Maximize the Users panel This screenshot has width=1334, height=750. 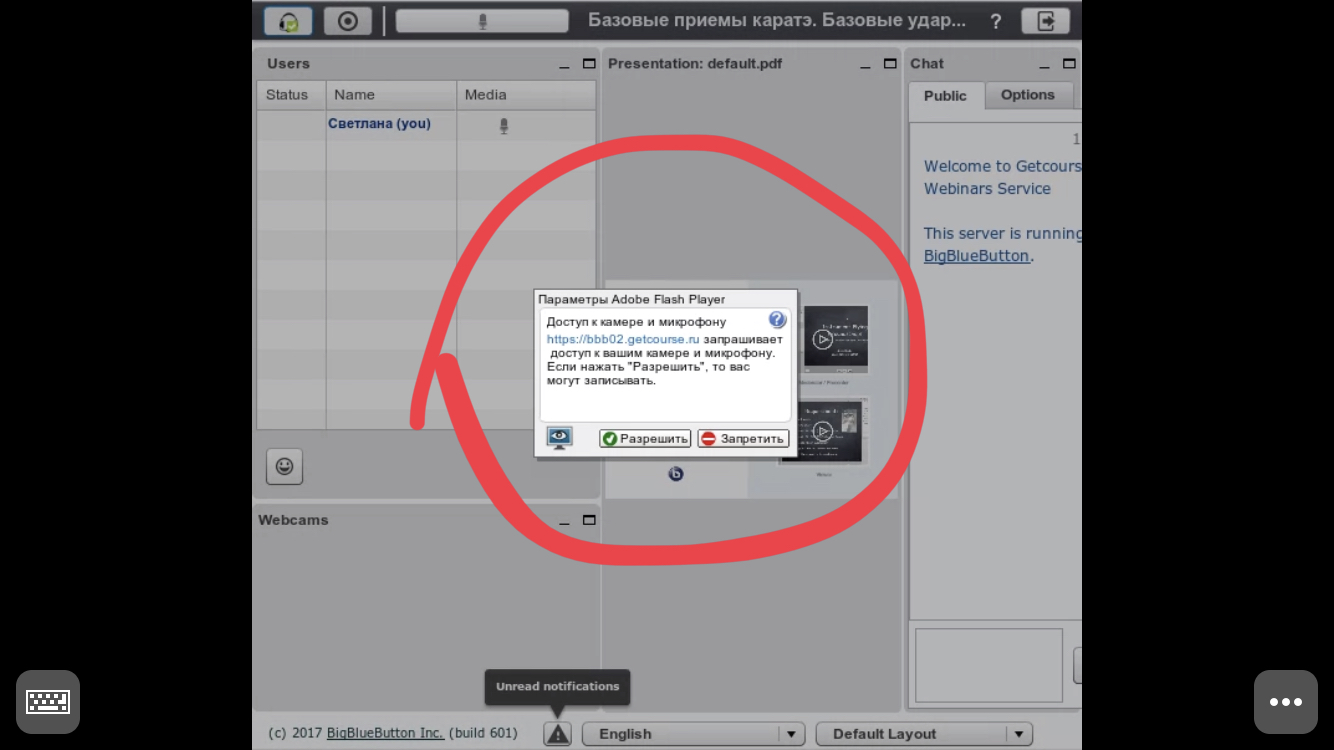tap(589, 63)
